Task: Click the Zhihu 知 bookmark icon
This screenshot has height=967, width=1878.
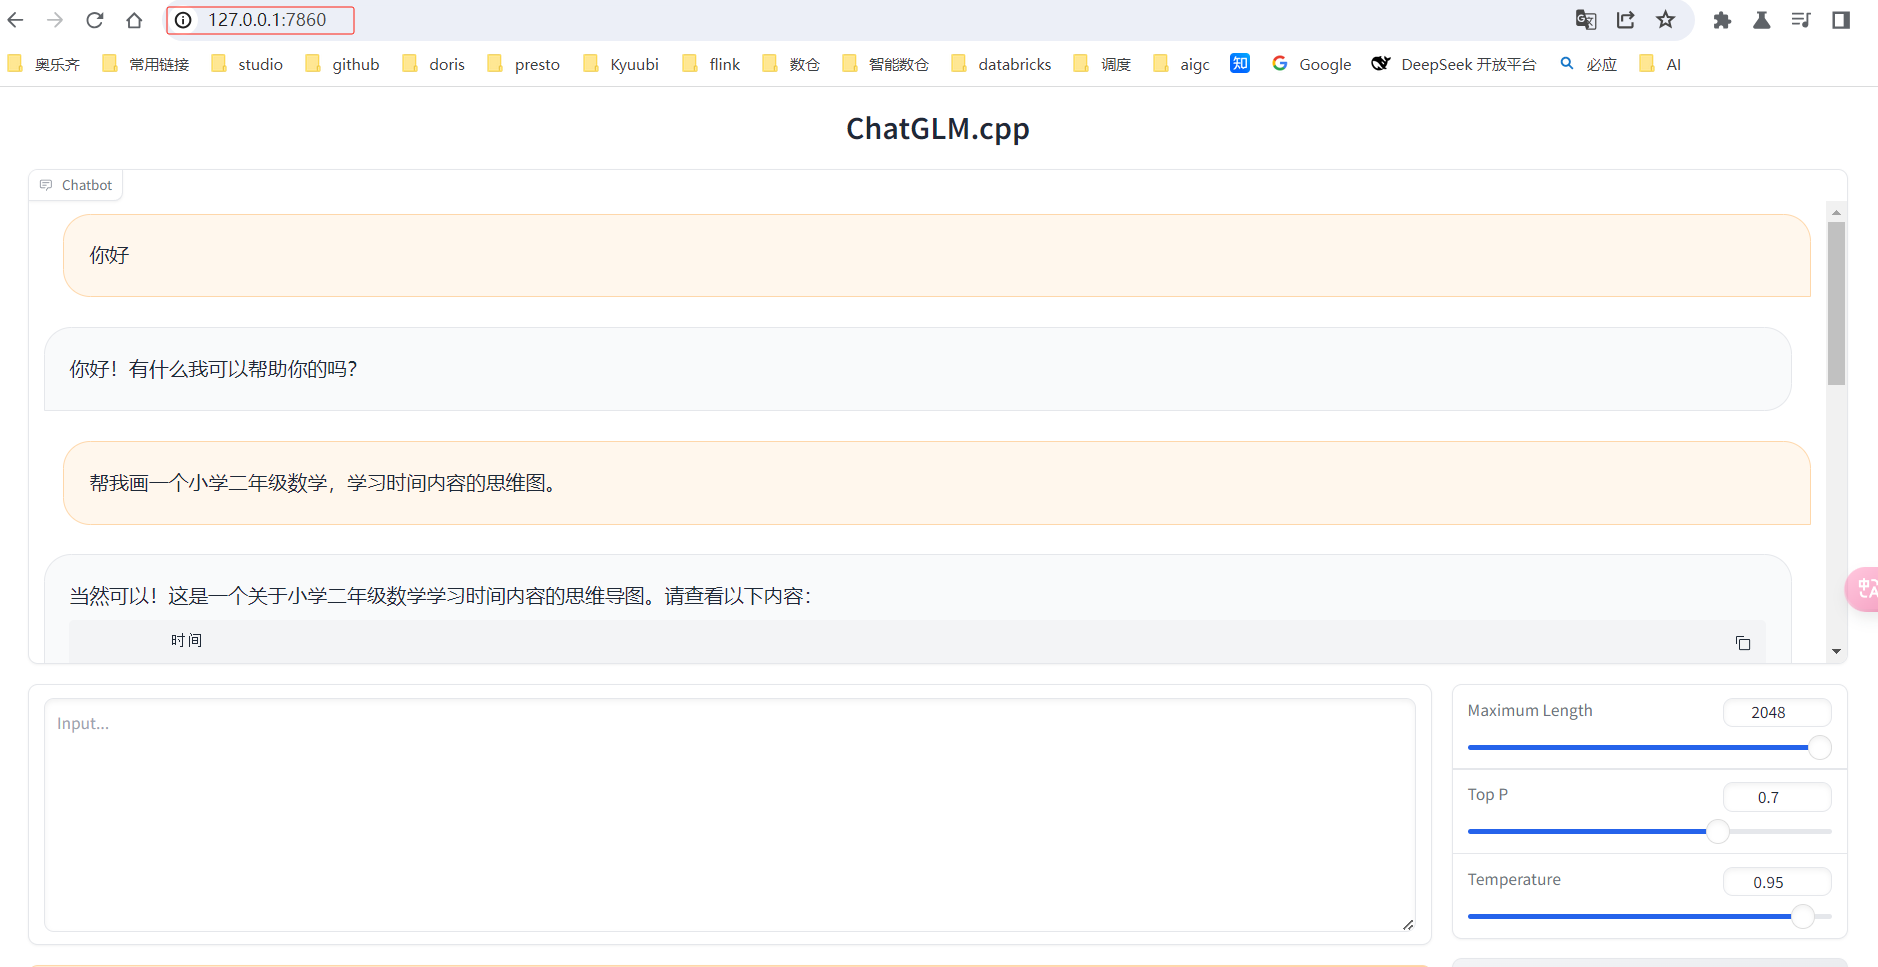Action: point(1240,63)
